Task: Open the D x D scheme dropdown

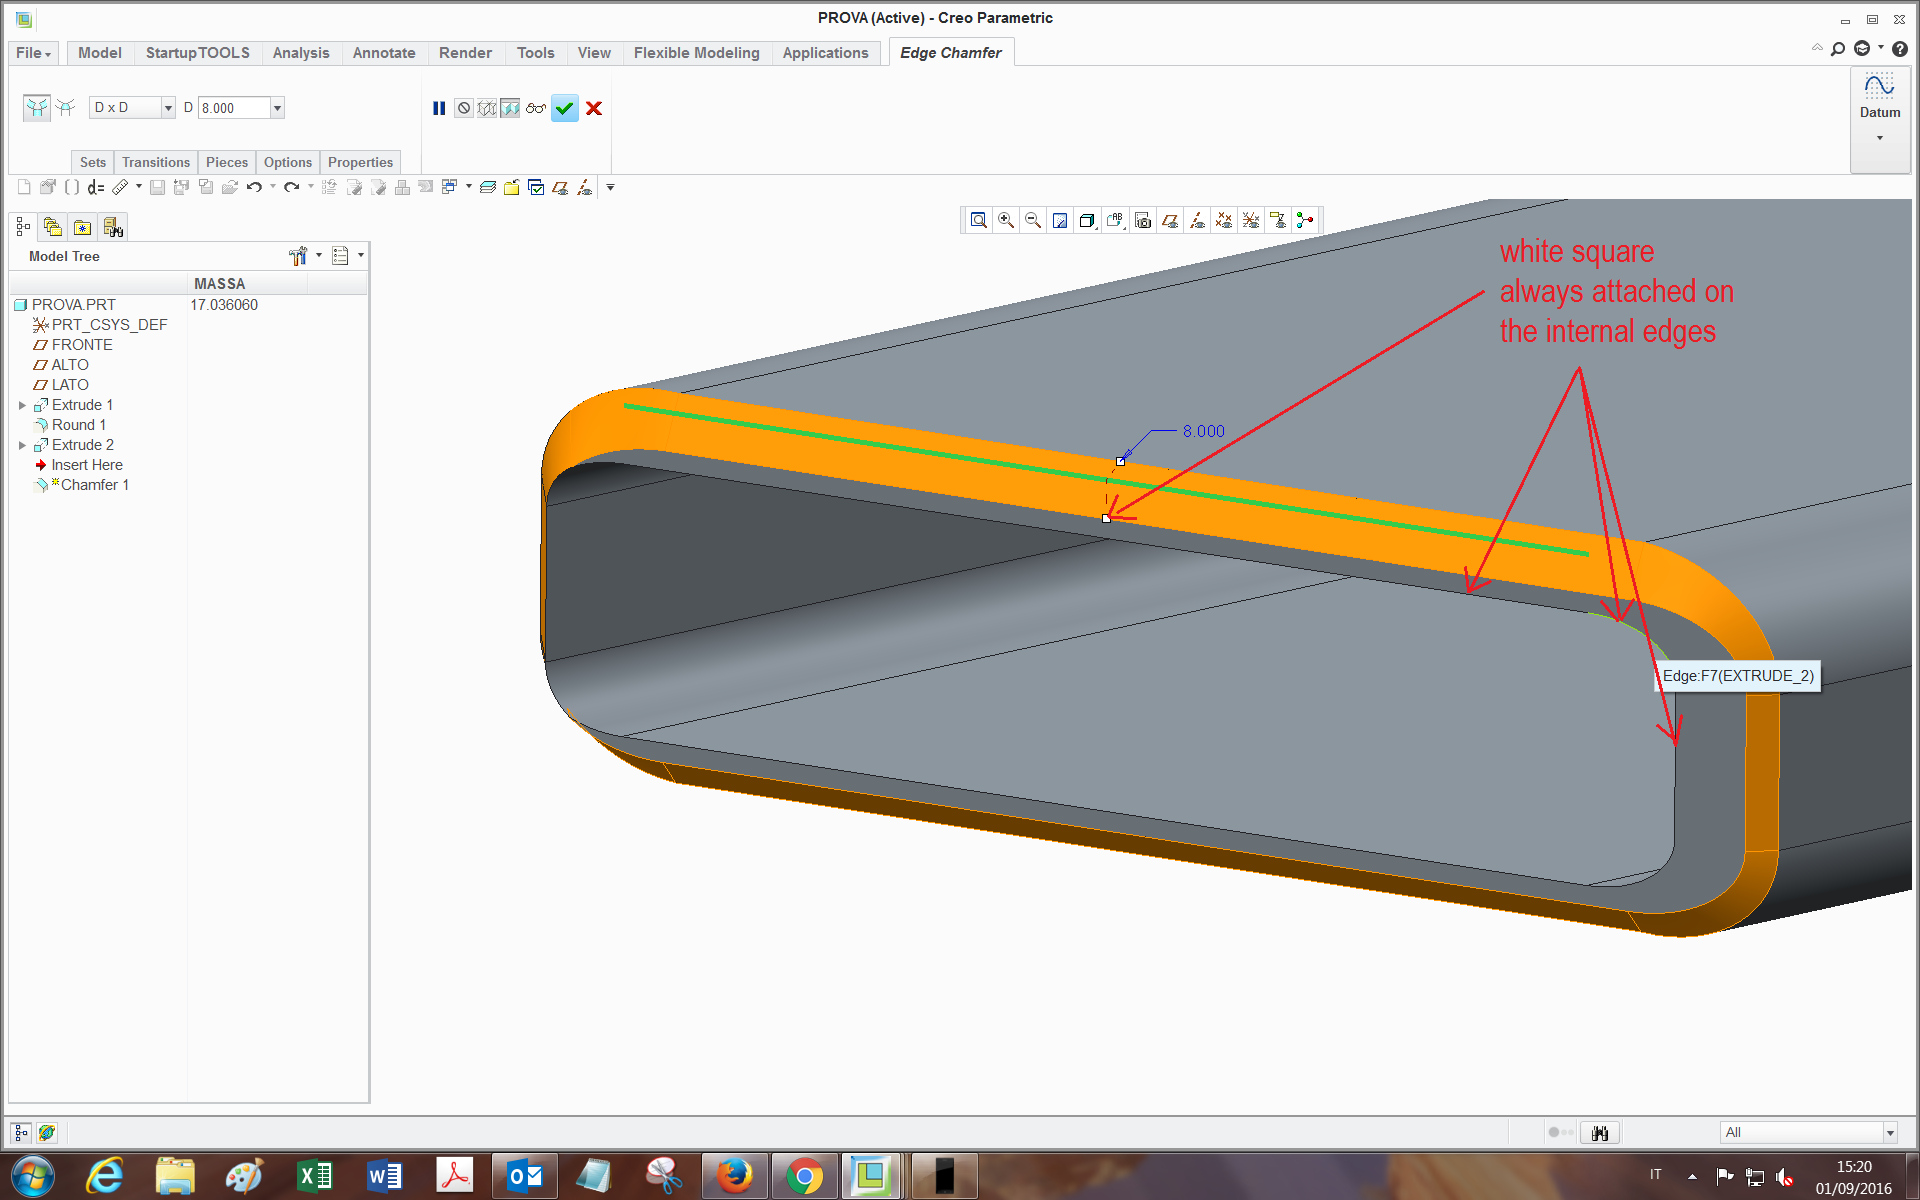Action: (168, 108)
